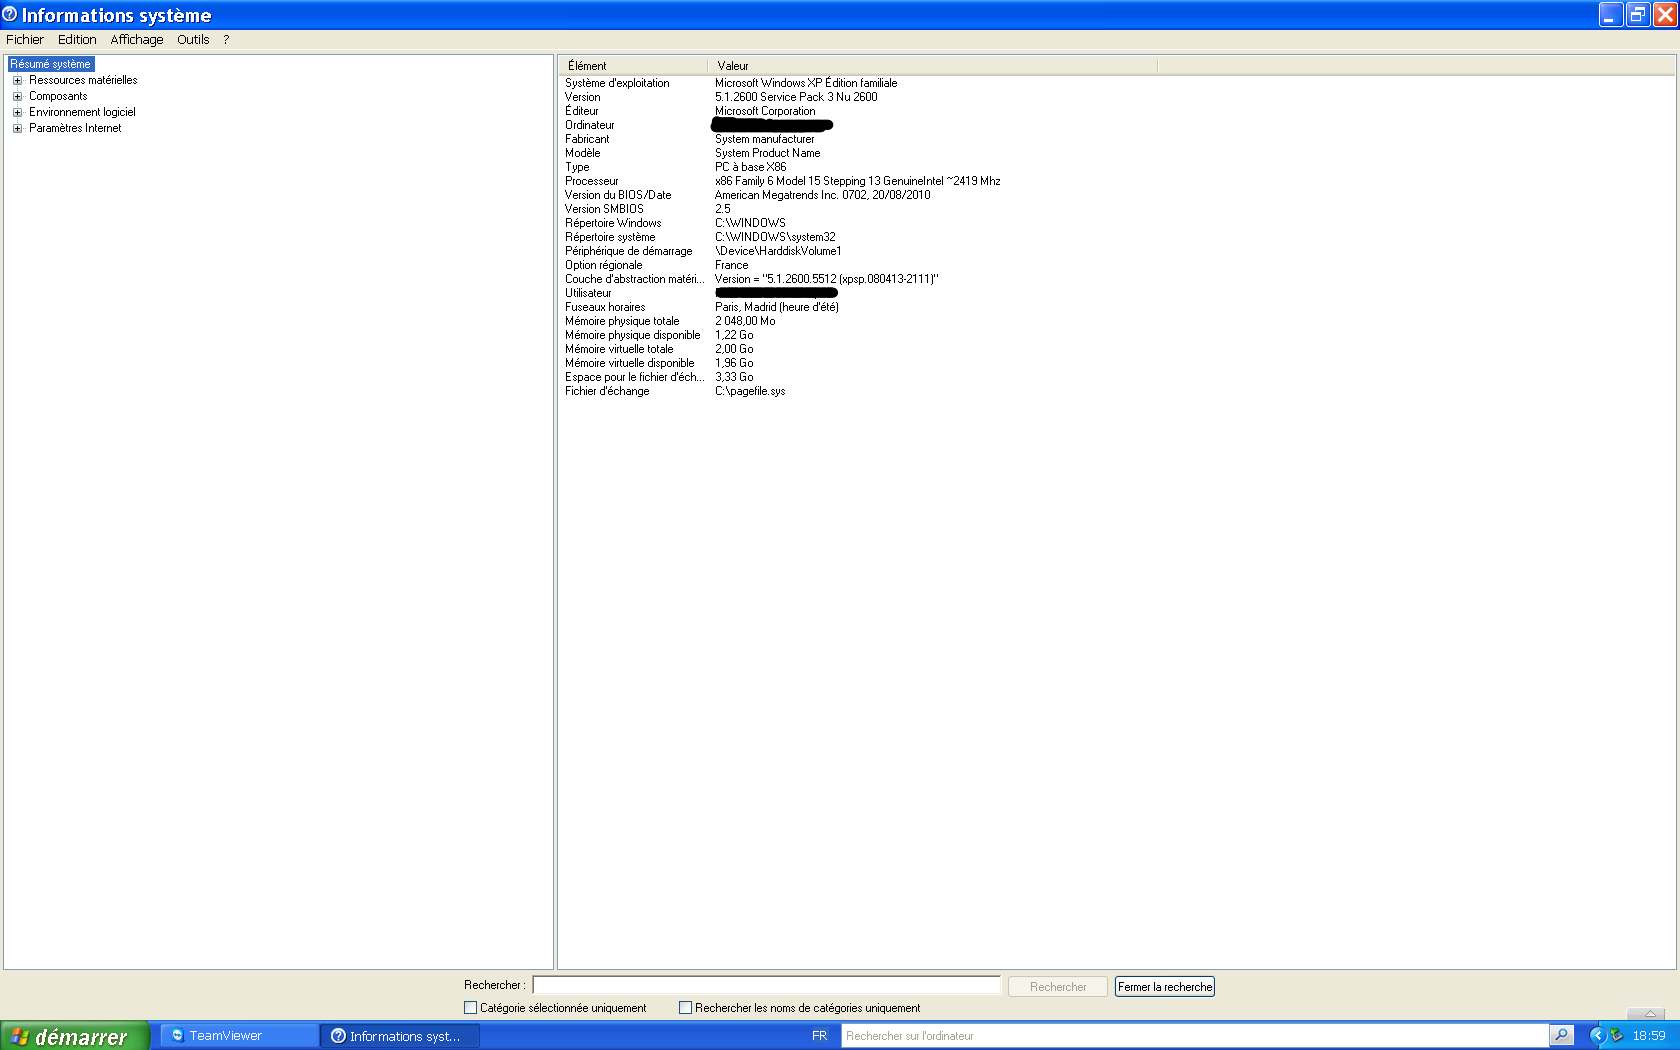Click the "\Device\HarddiskVolume1" value
The width and height of the screenshot is (1680, 1050).
778,251
